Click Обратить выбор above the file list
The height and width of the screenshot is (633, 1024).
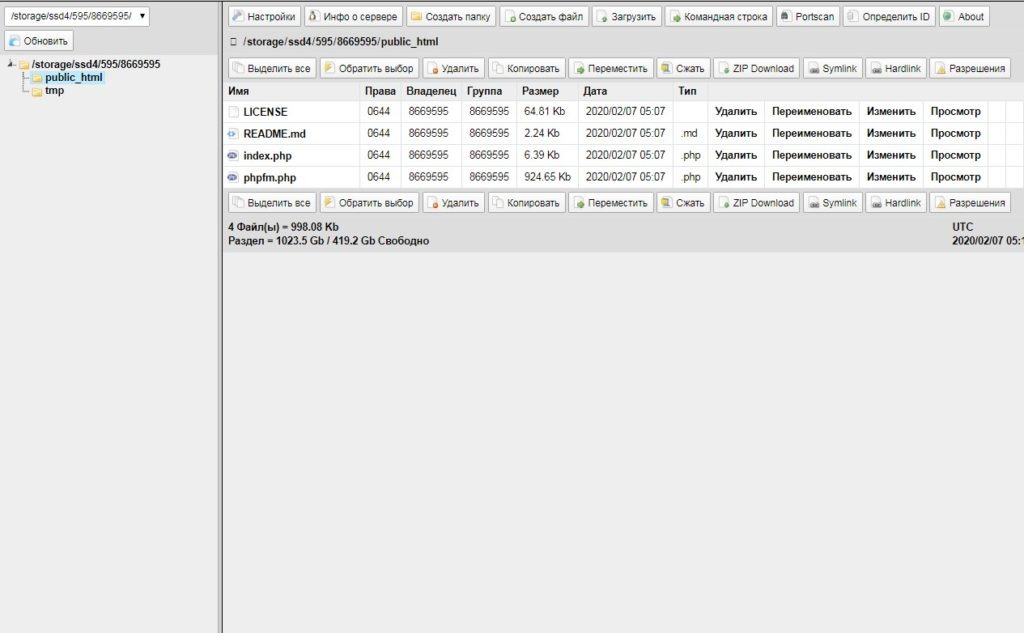(369, 68)
